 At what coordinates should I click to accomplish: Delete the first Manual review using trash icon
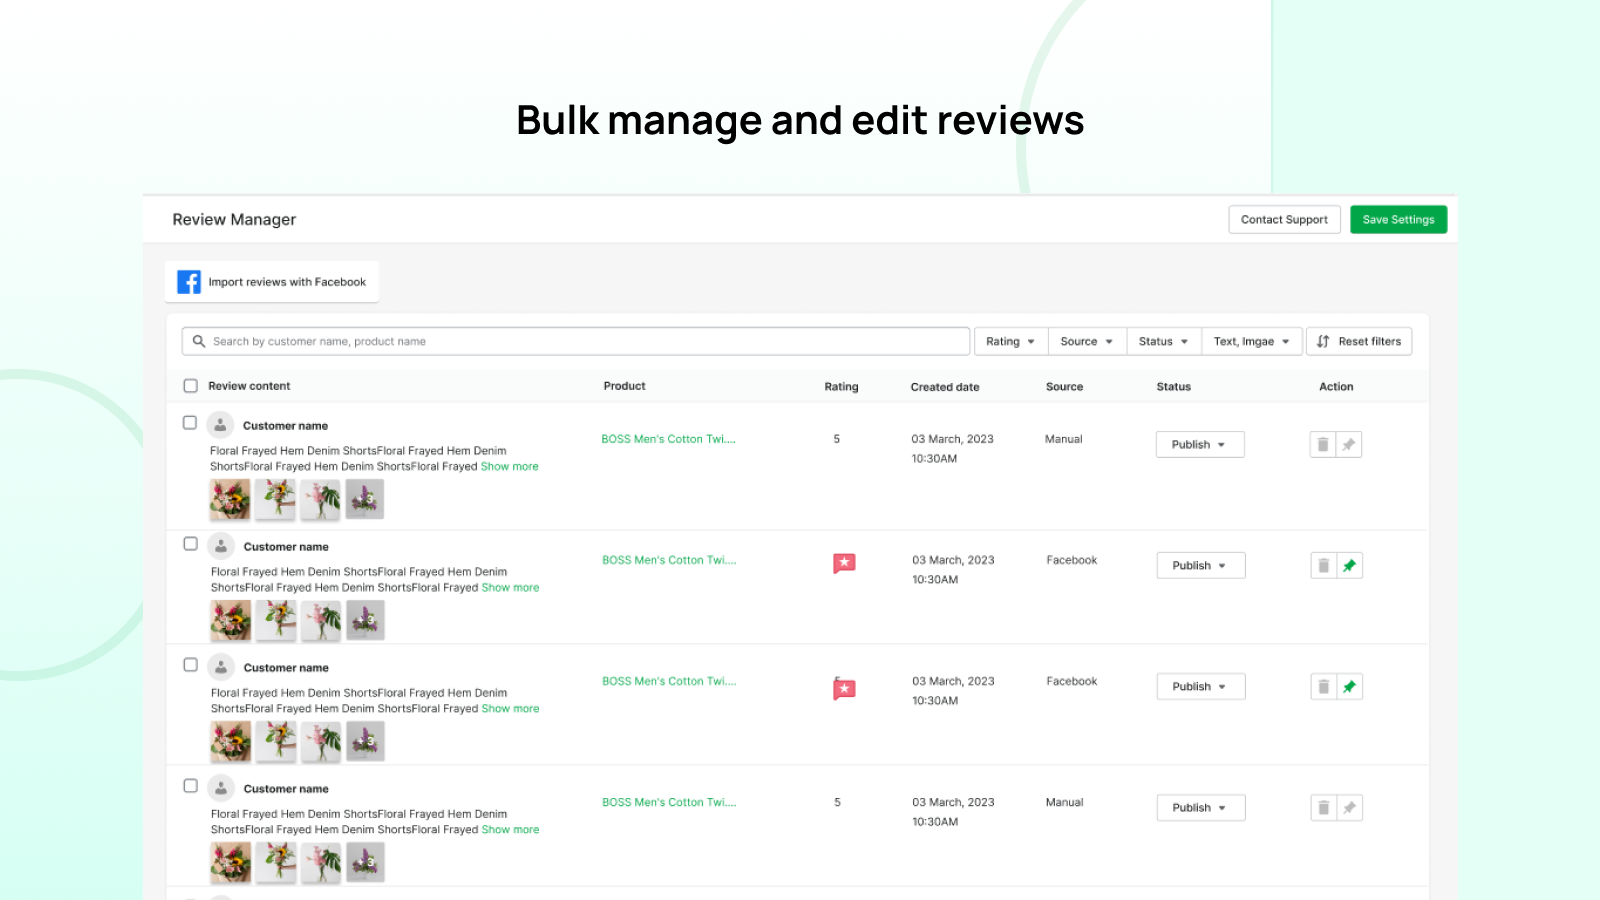click(1323, 444)
